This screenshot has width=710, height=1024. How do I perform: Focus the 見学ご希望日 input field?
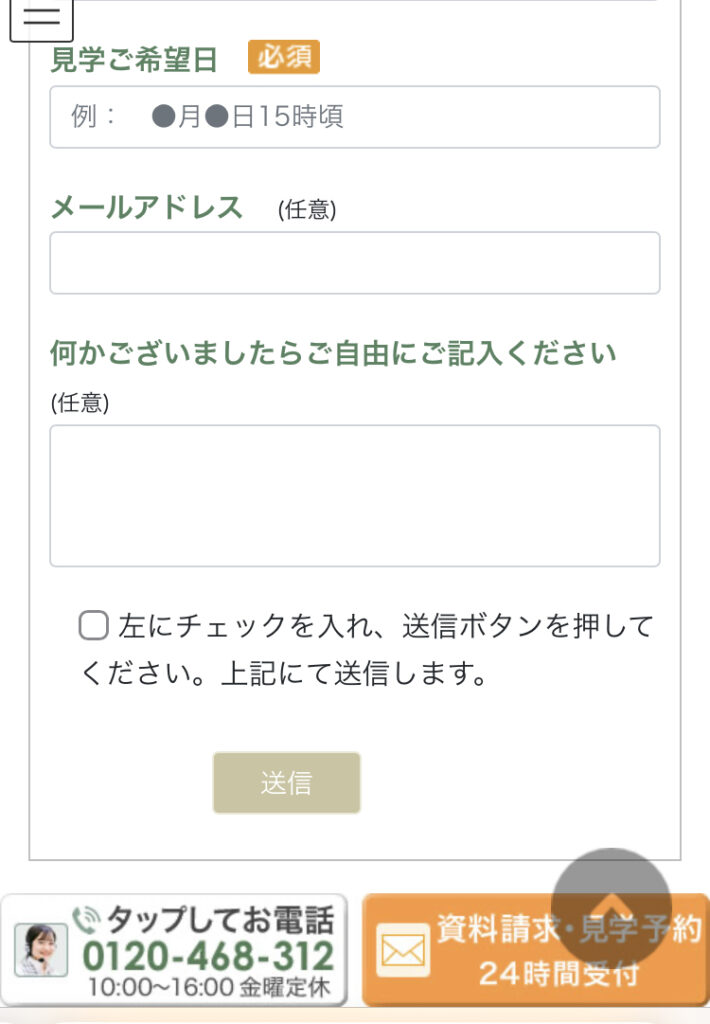pyautogui.click(x=354, y=117)
